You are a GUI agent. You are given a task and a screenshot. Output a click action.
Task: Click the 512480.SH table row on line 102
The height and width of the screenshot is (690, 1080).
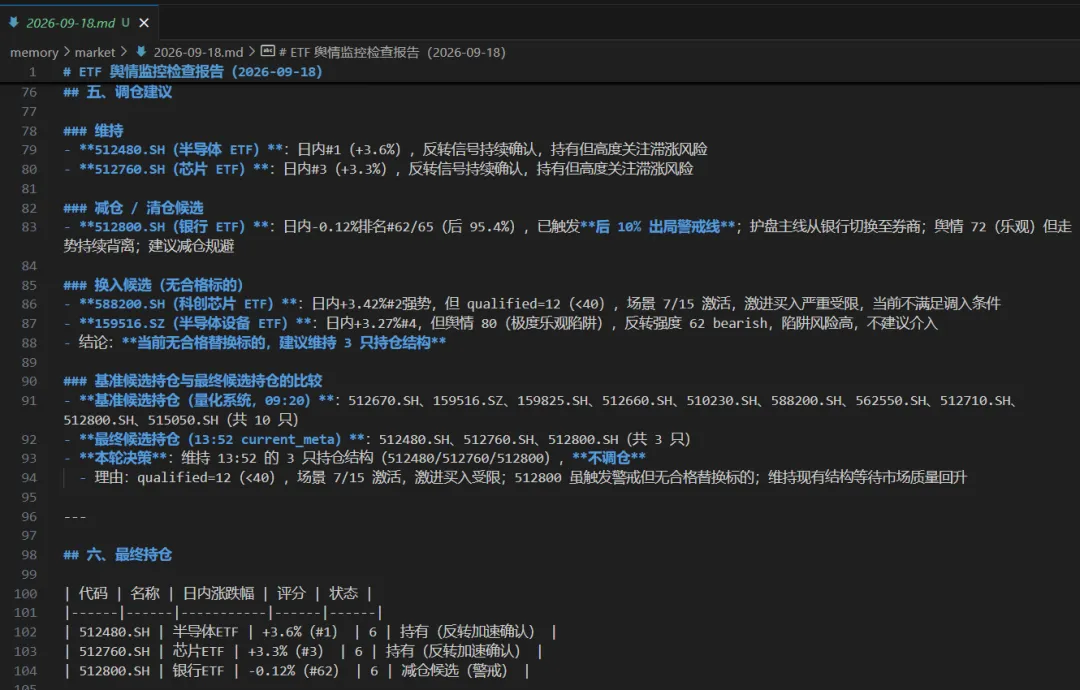pos(310,632)
